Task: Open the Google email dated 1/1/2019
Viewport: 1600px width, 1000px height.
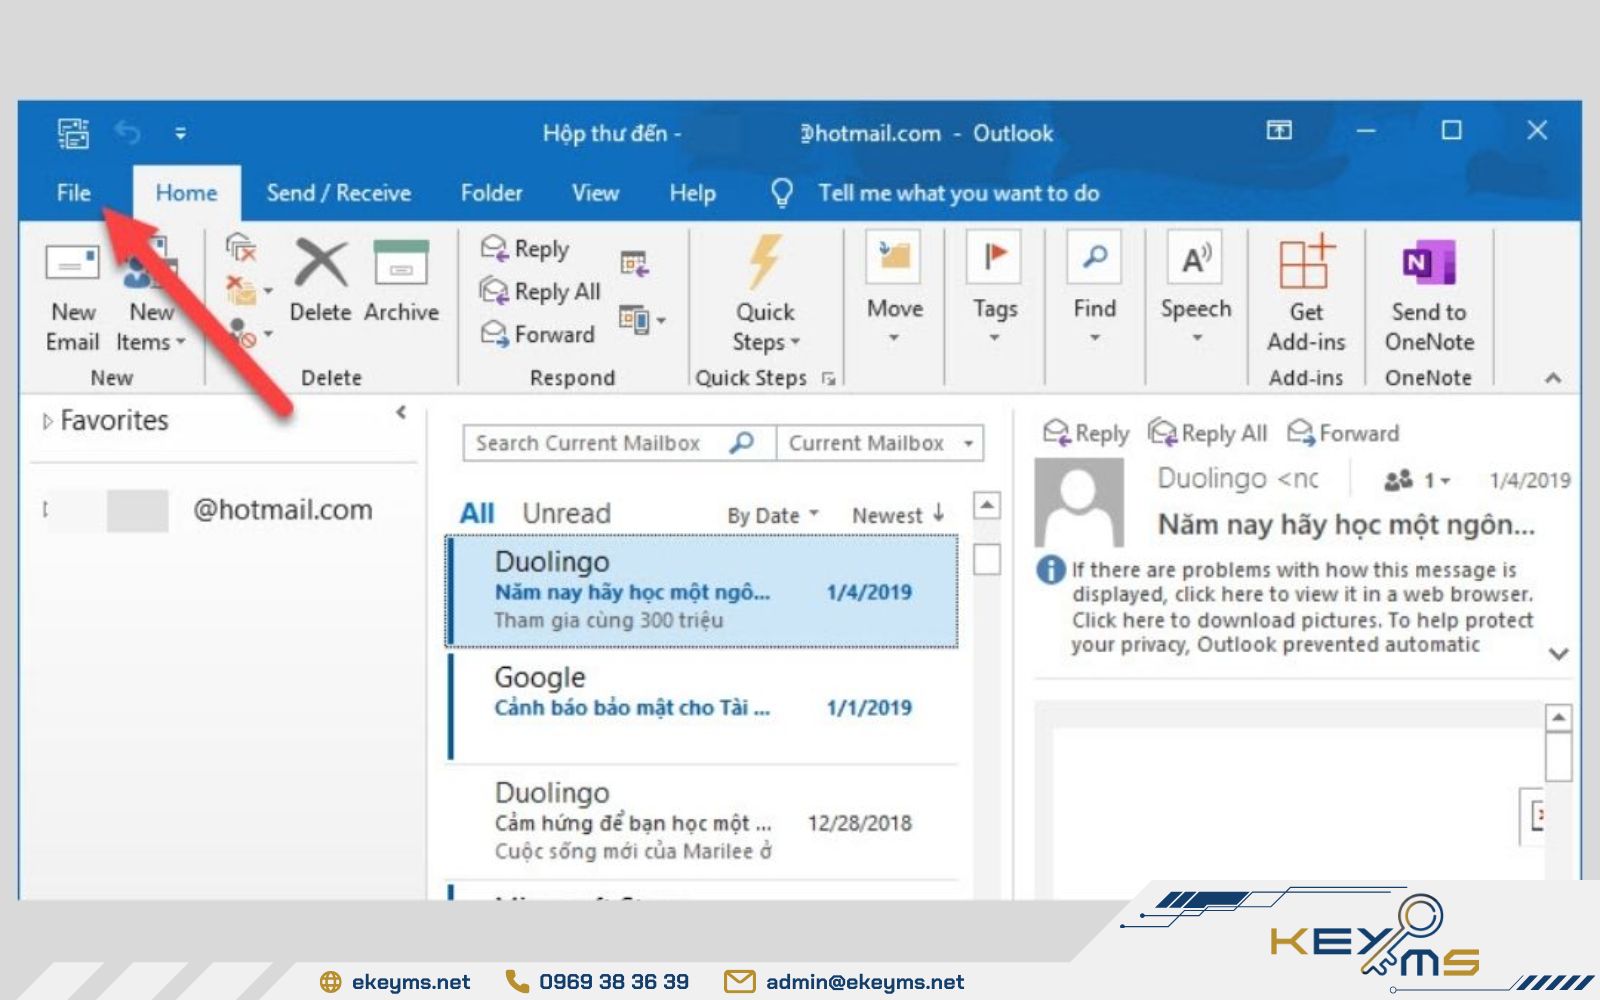Action: click(x=702, y=706)
